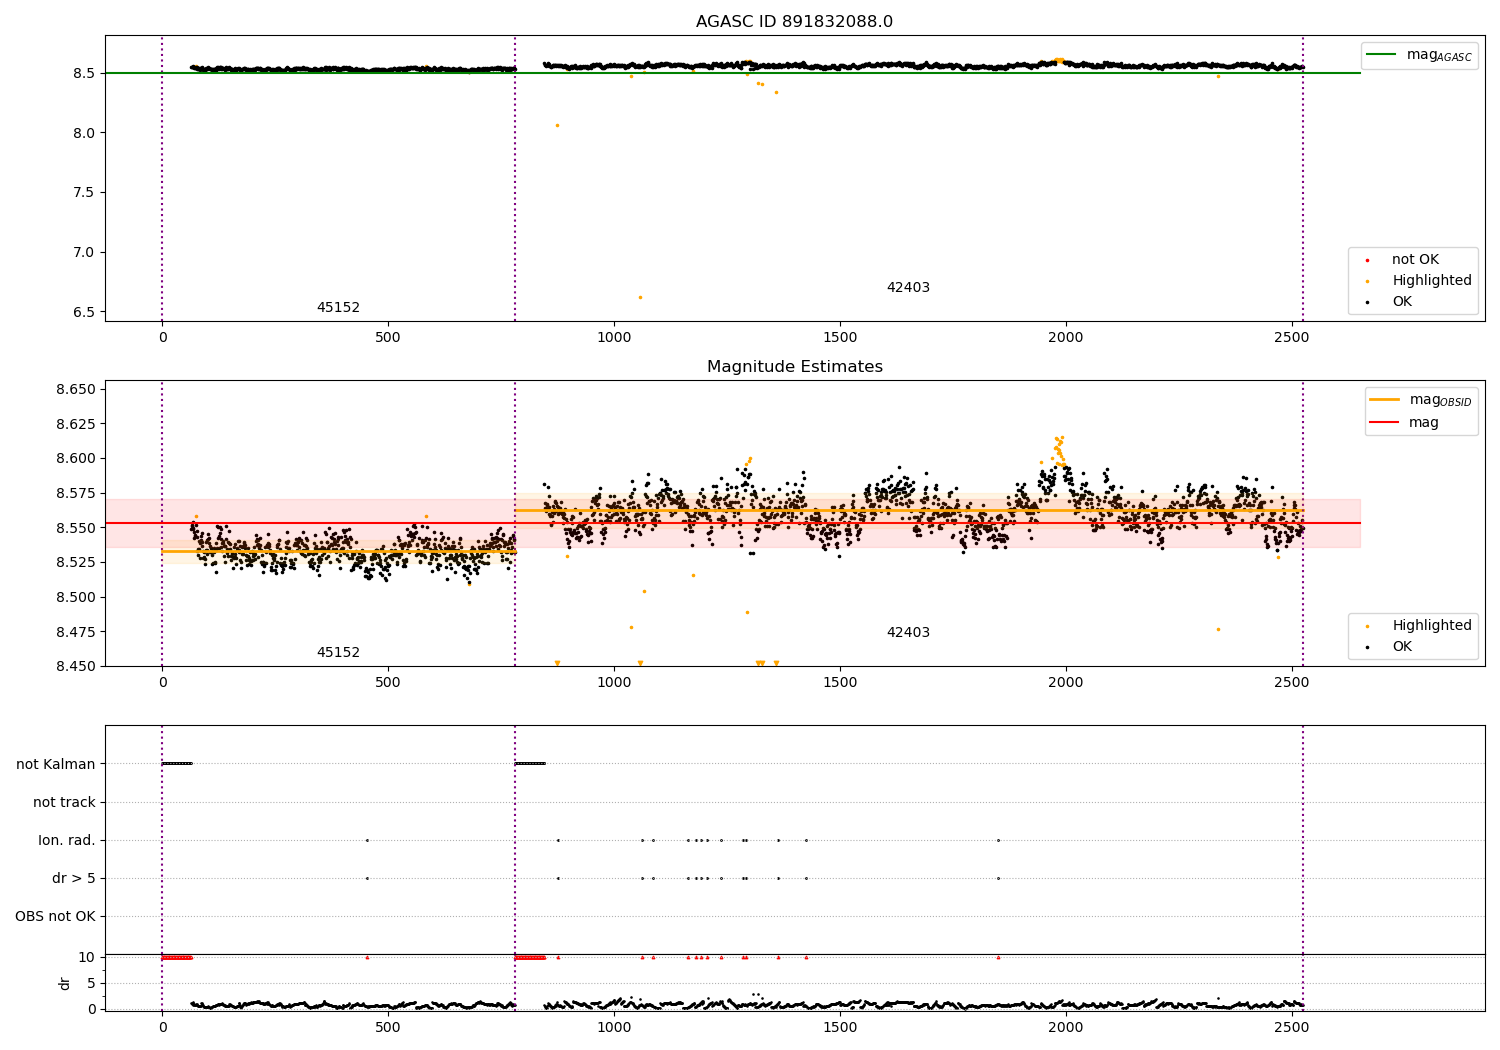Click the orange mag OBSID line sample in the middle legend

tap(1385, 400)
